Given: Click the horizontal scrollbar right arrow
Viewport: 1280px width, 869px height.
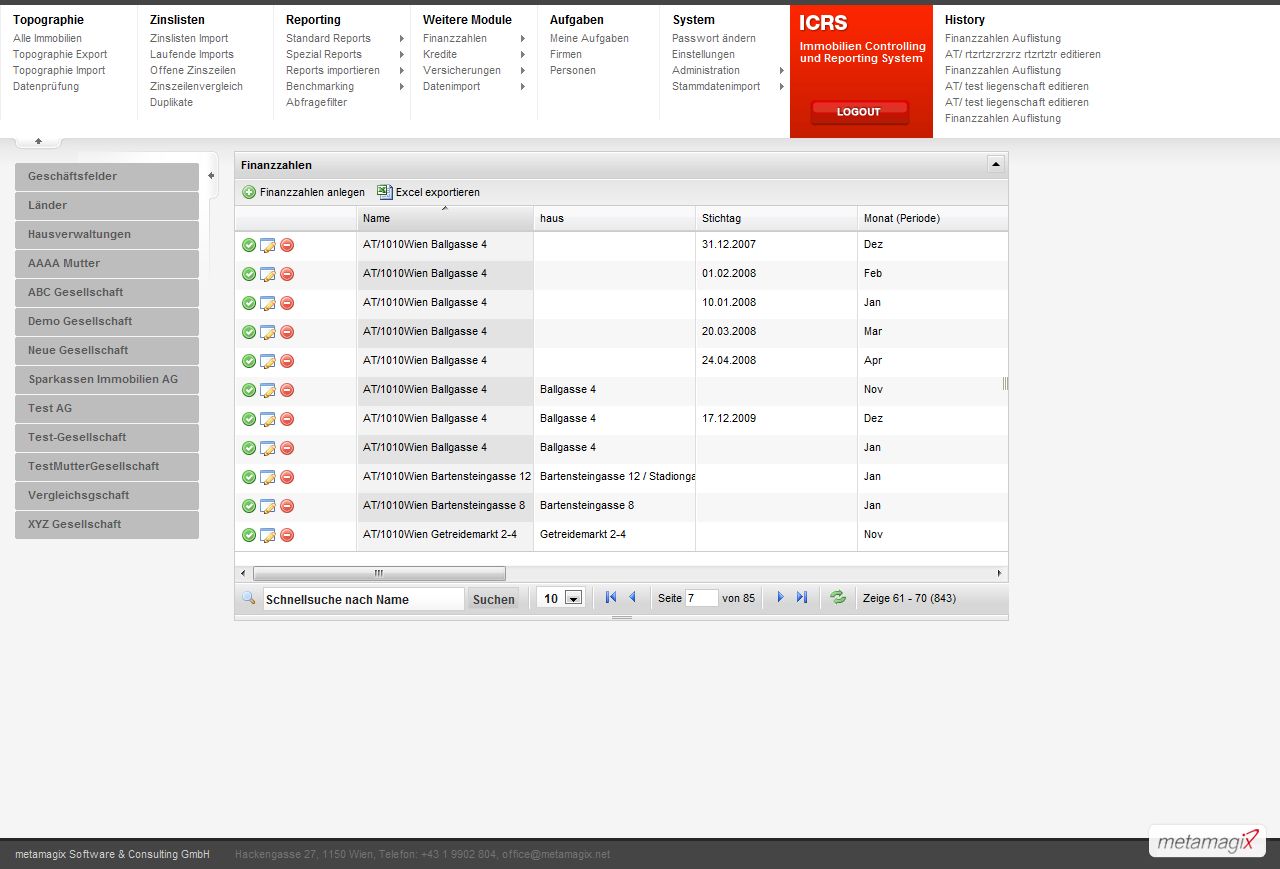Looking at the screenshot, I should pos(999,573).
